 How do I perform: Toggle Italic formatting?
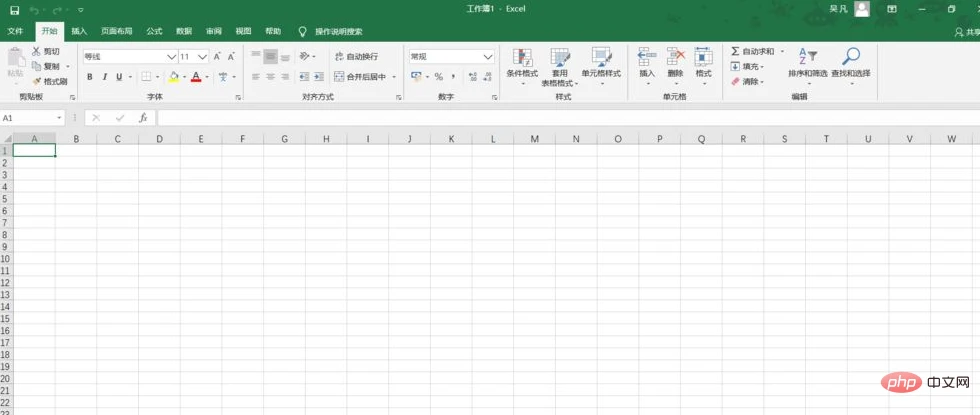pyautogui.click(x=104, y=77)
